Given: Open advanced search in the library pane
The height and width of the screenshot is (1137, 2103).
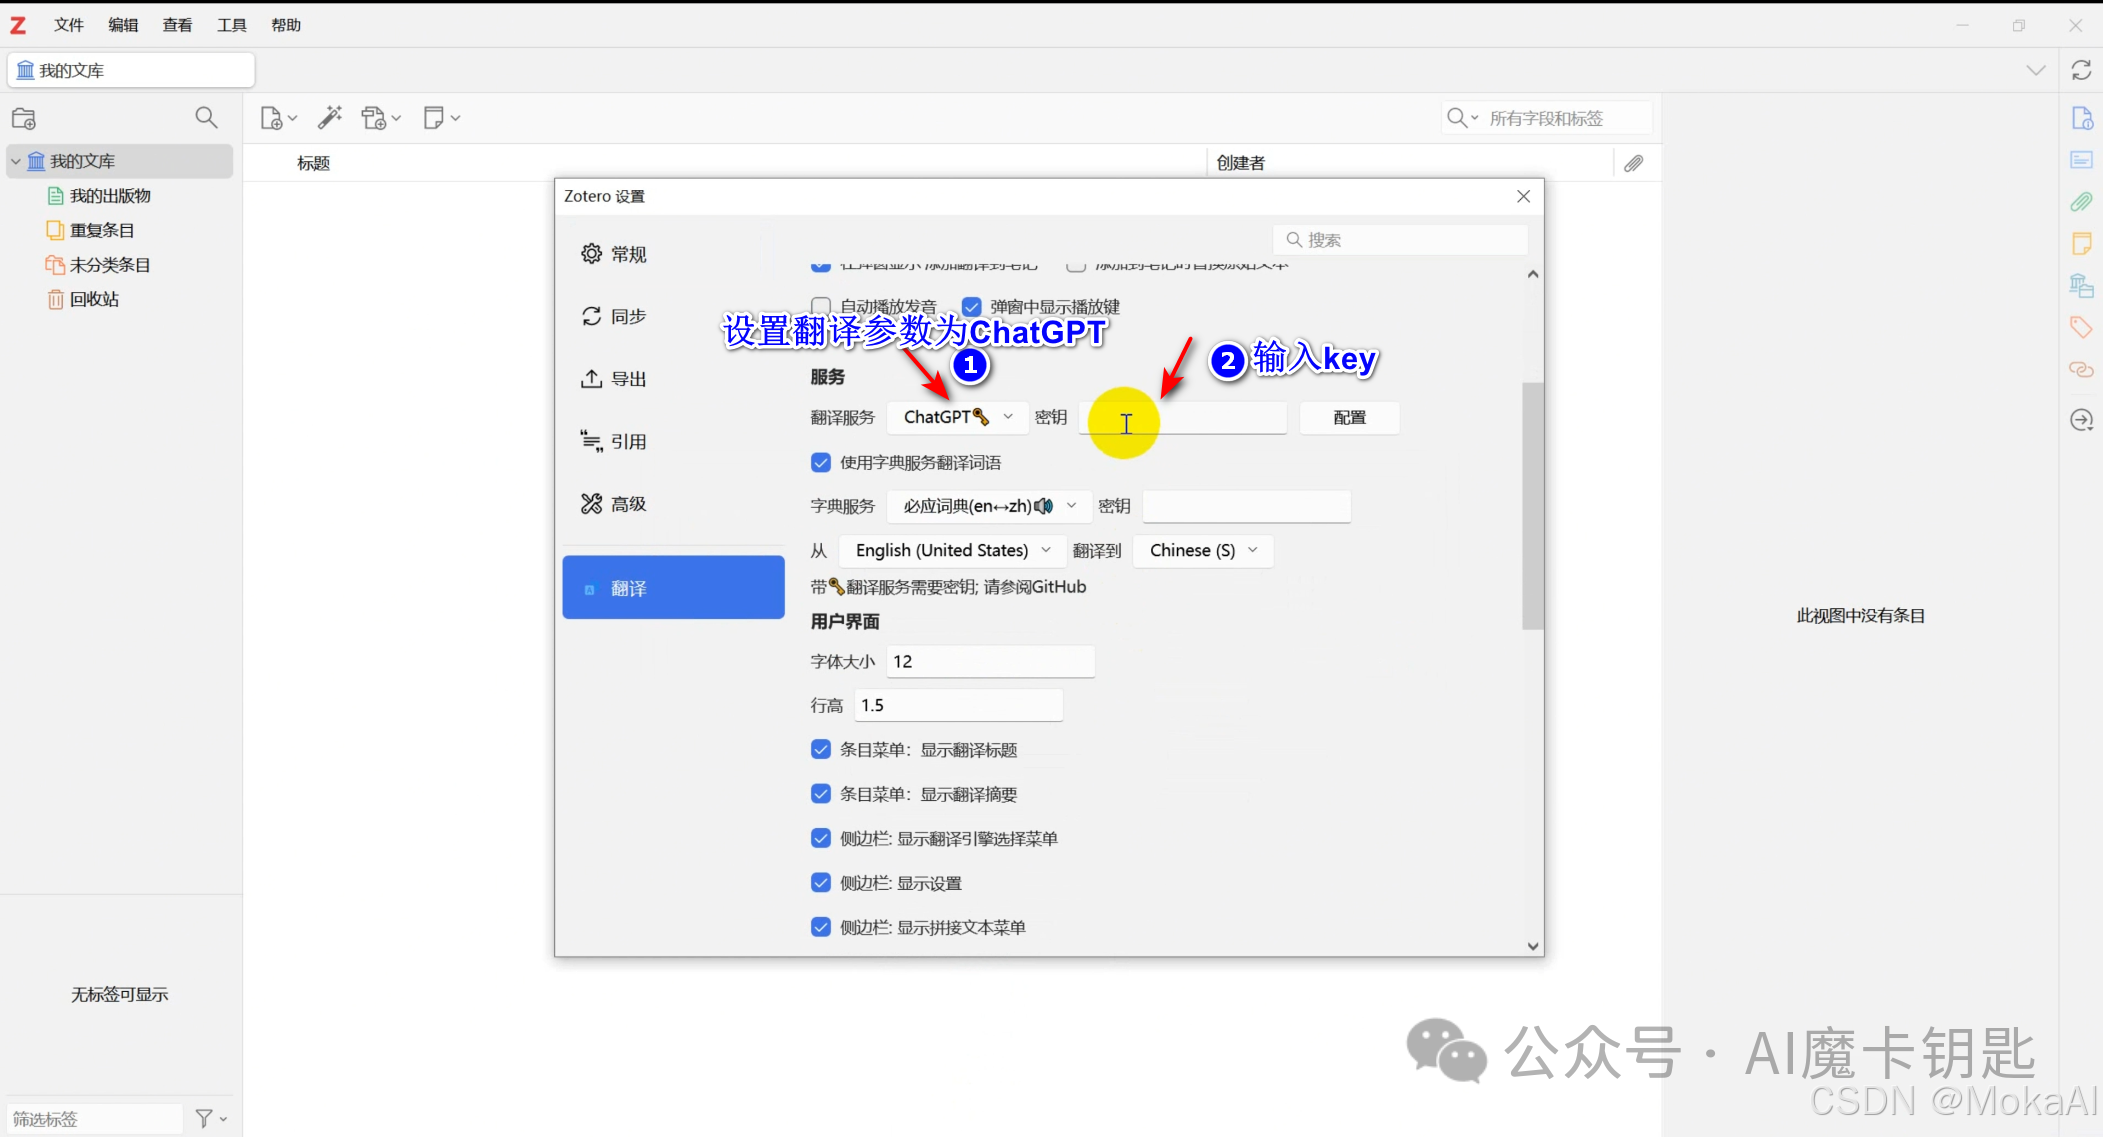Looking at the screenshot, I should (206, 117).
